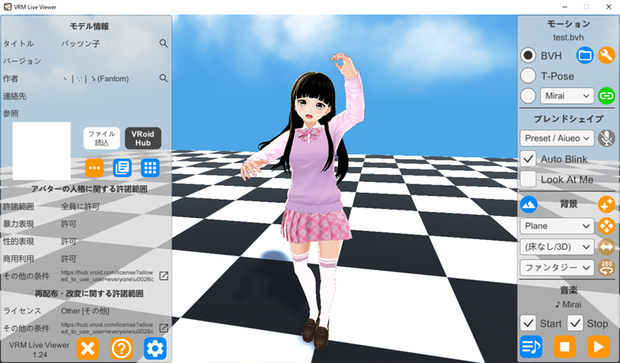Click the VRoid Hub button

[143, 138]
